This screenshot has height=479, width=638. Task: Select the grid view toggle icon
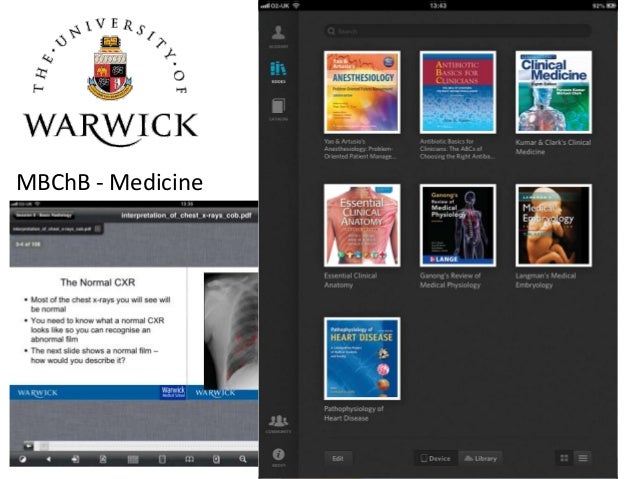tap(564, 458)
